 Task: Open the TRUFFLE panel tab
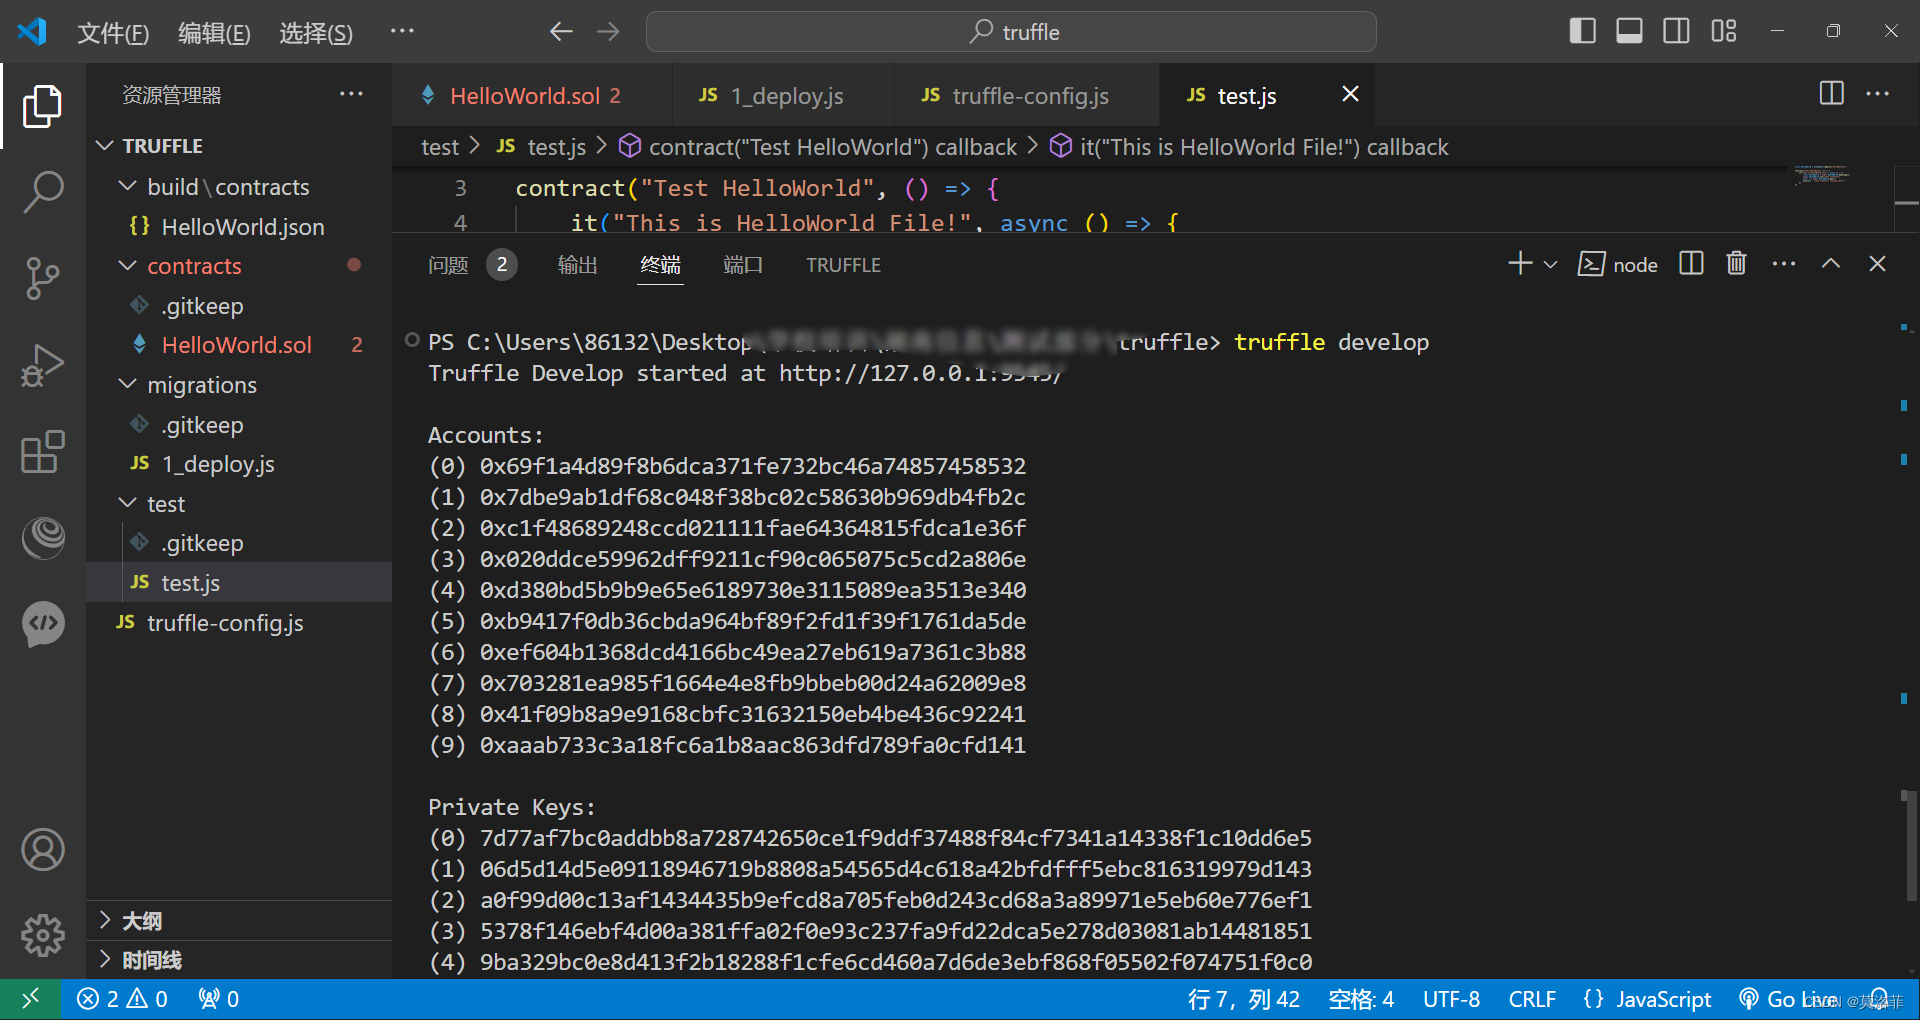843,265
